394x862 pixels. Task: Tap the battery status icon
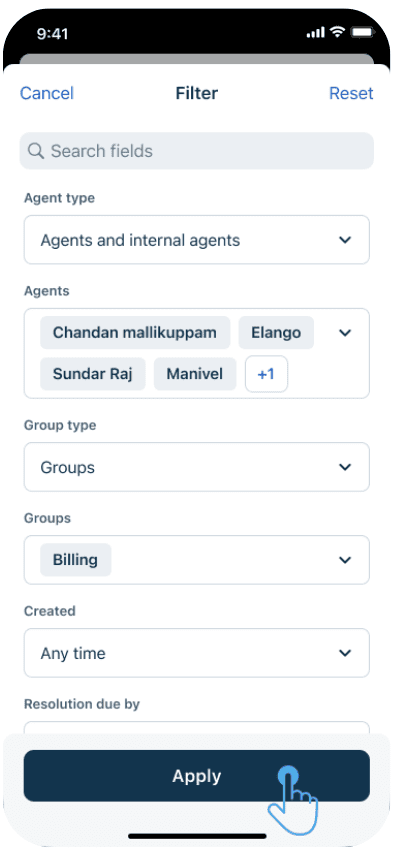click(x=362, y=32)
